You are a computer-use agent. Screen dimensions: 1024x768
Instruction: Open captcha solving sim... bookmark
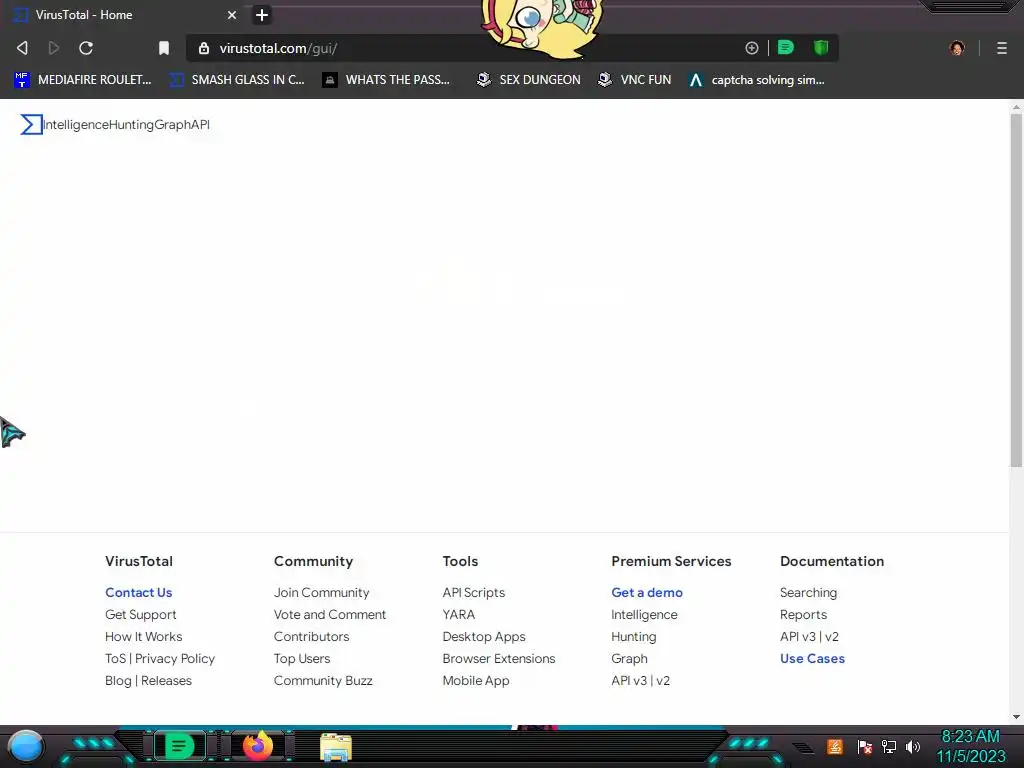[x=757, y=80]
